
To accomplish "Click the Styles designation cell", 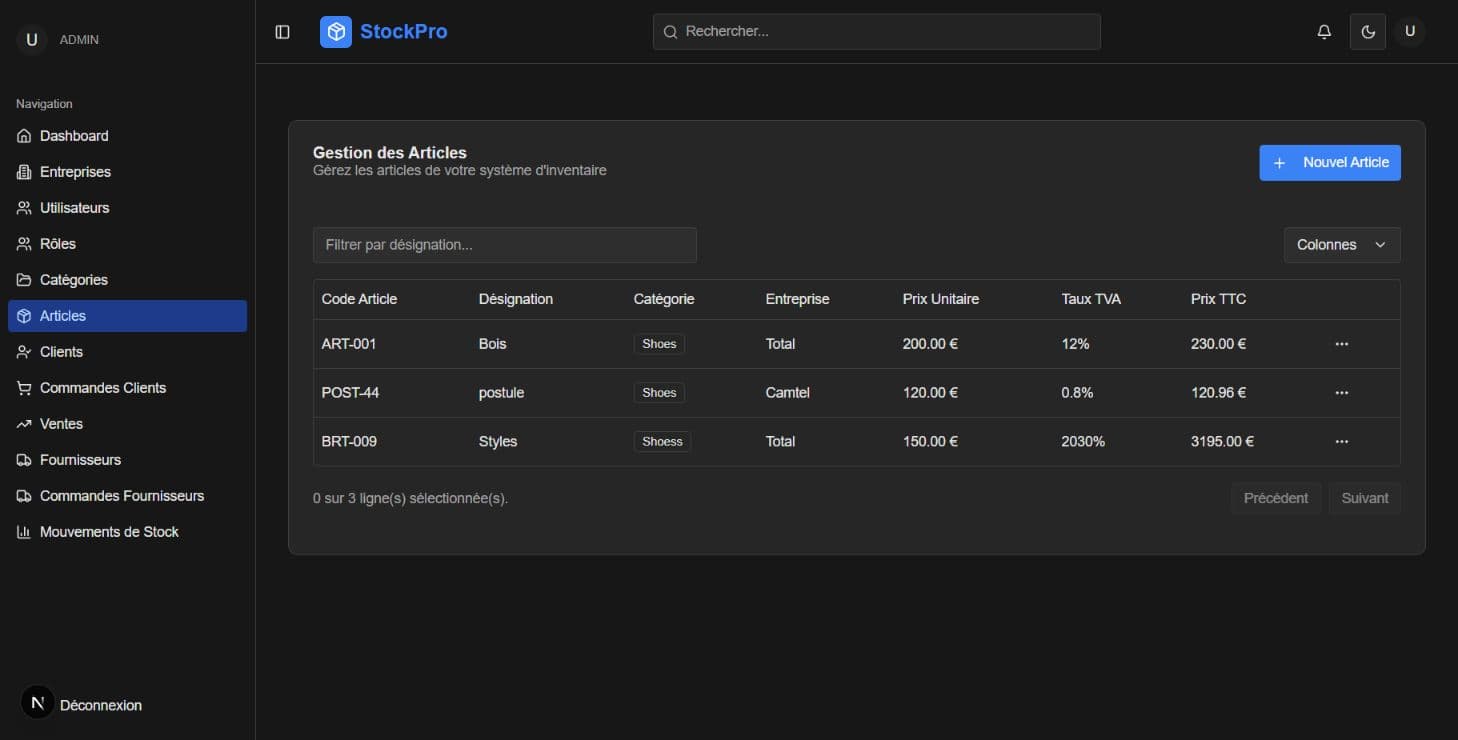I will 498,441.
